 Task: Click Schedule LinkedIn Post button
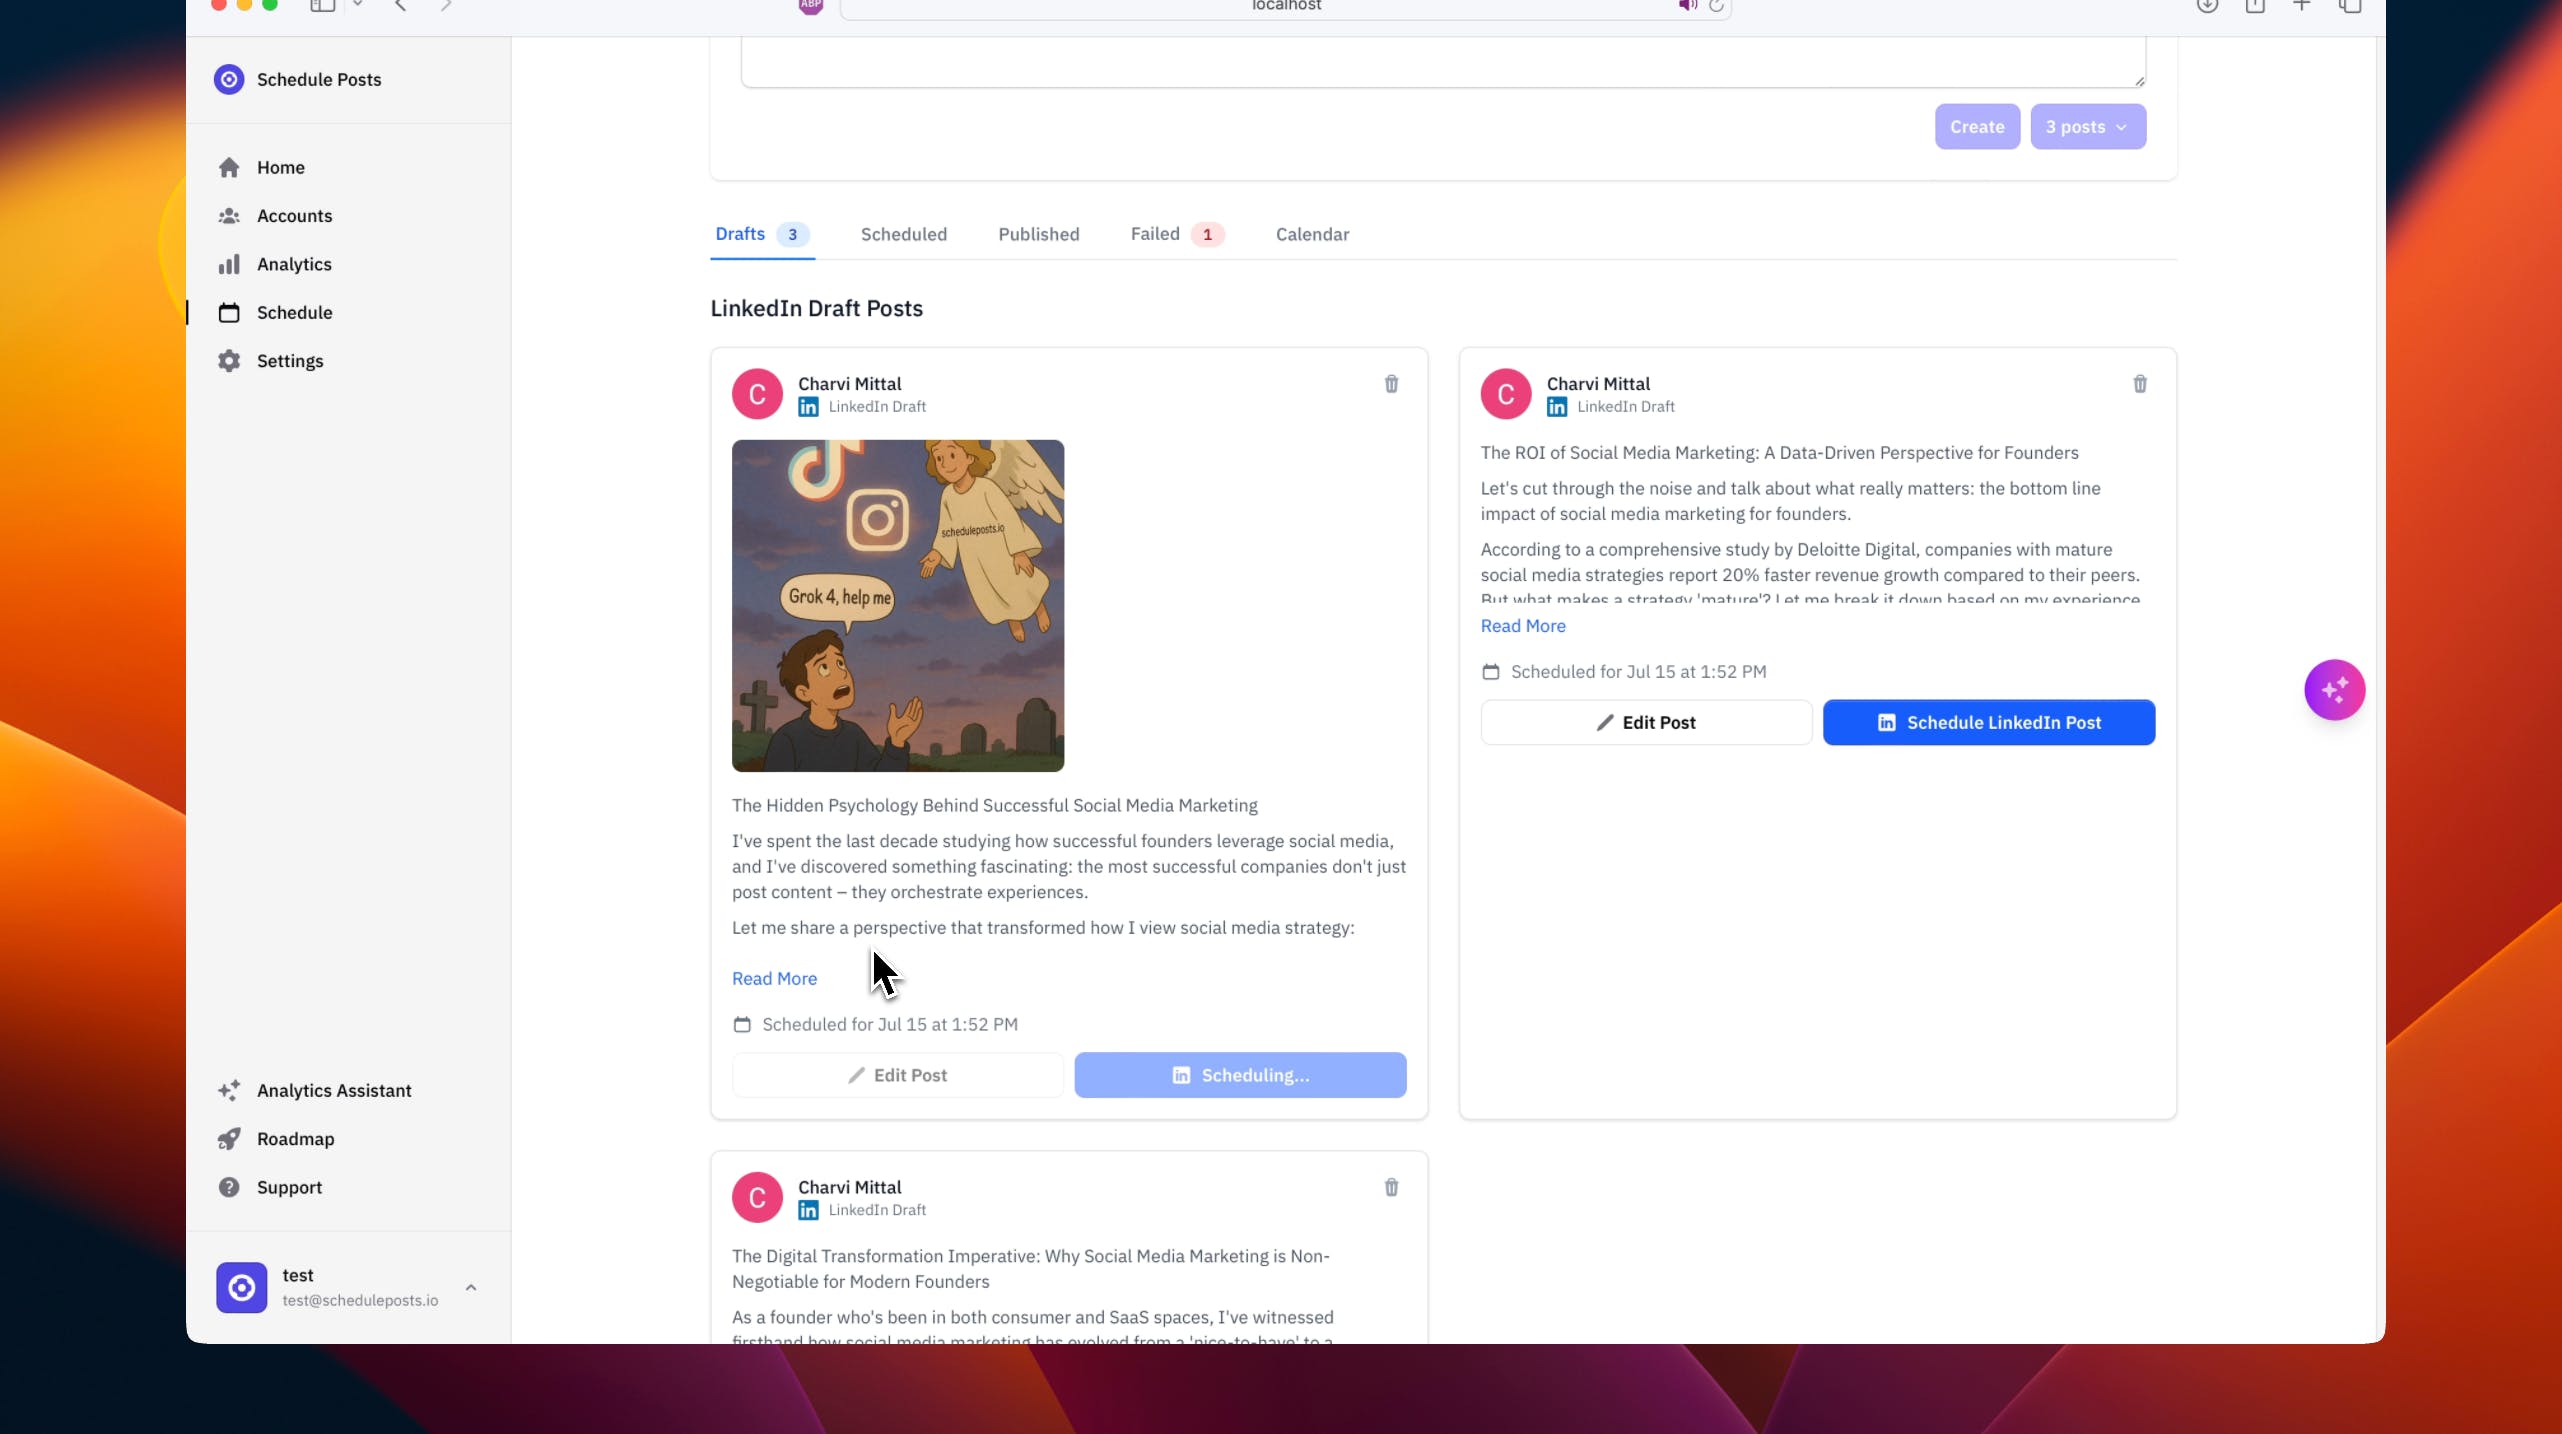pos(1988,722)
